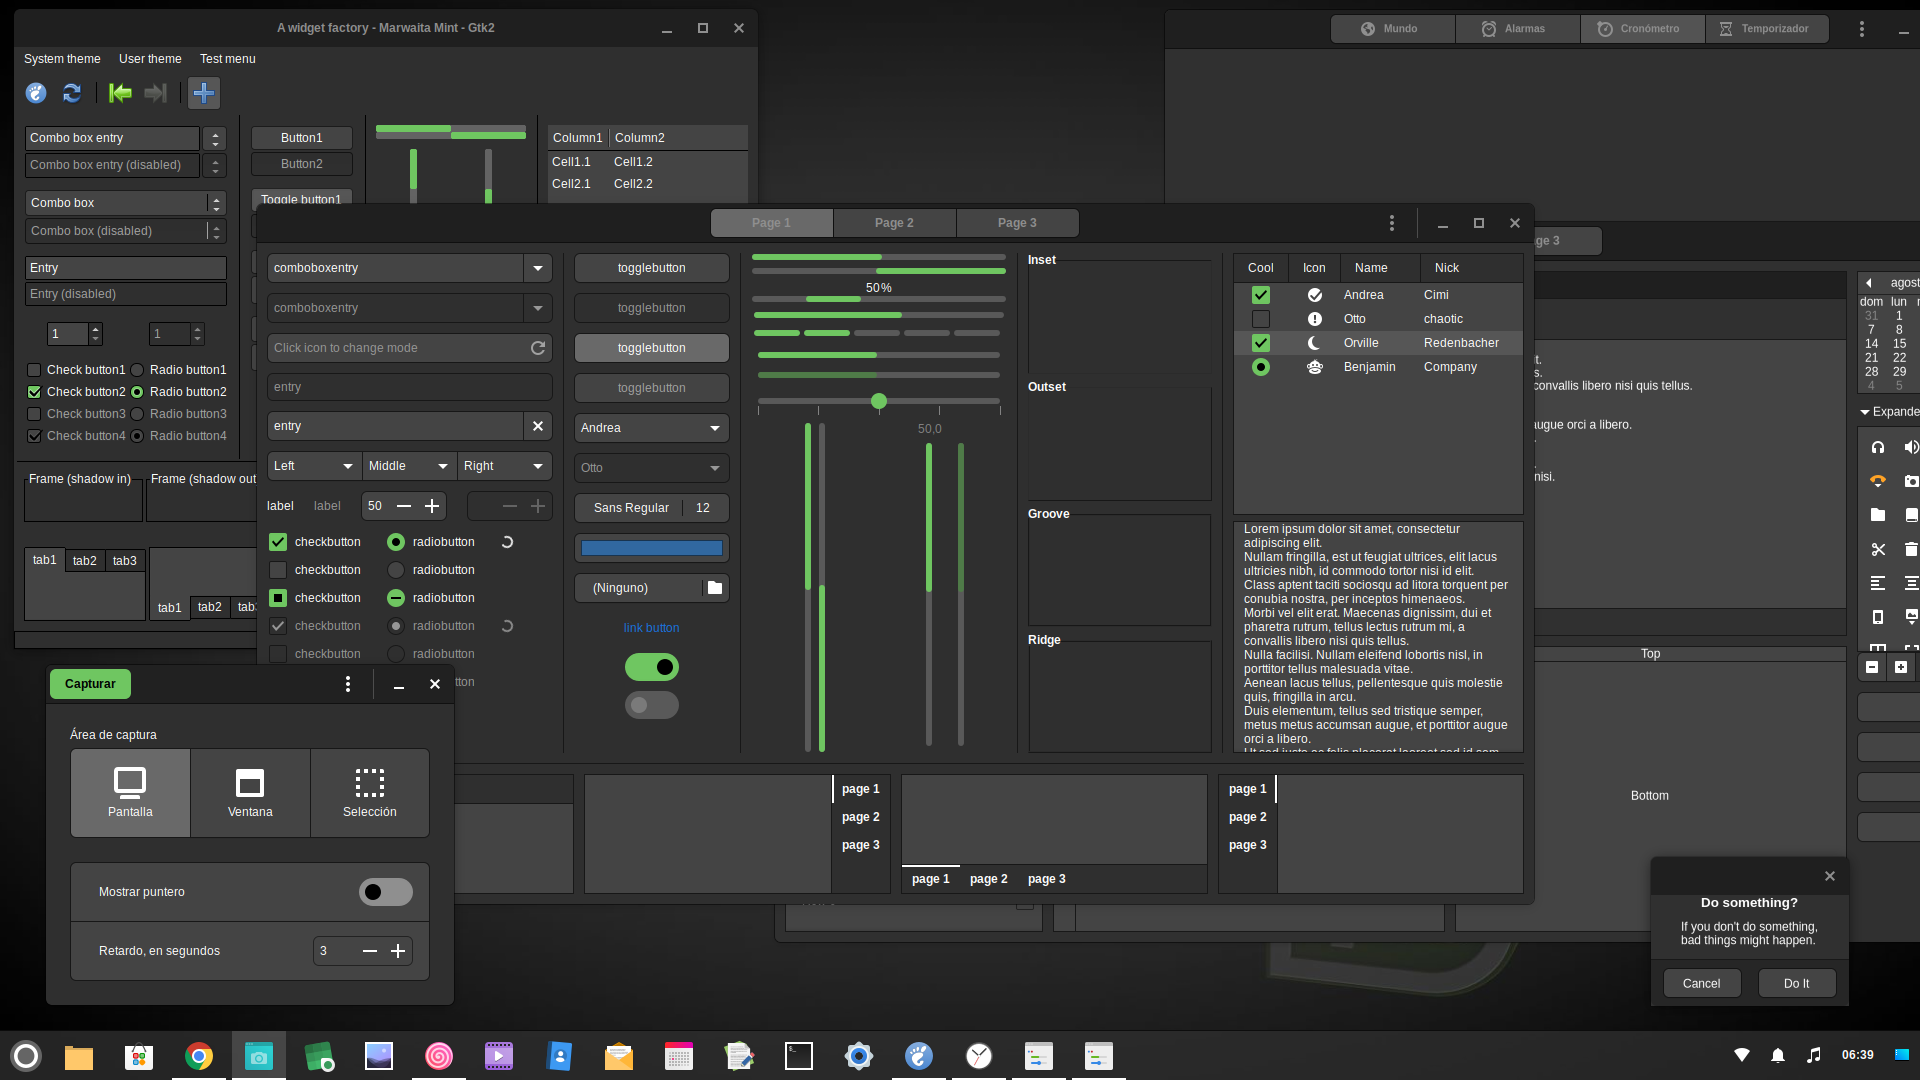Open the Andrea dropdown combo box
1920x1080 pixels.
651,427
